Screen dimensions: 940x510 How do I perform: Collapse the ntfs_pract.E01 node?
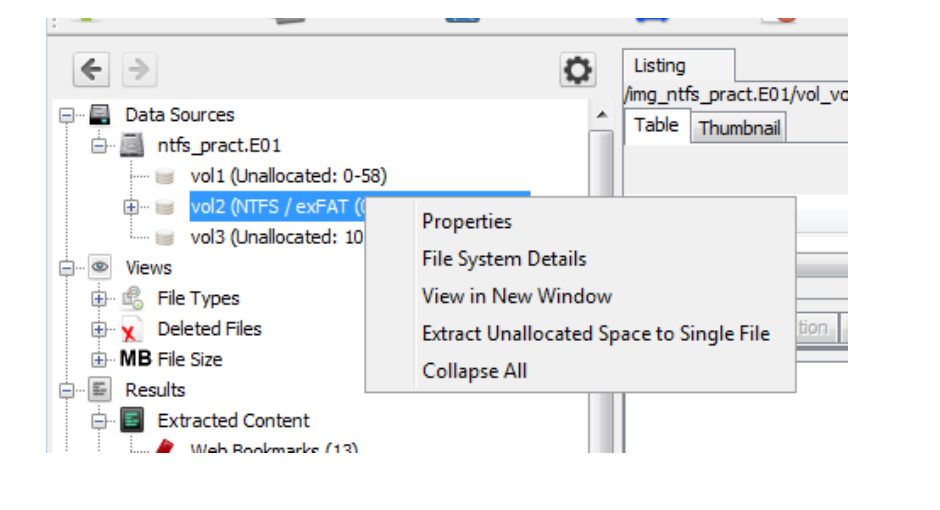click(x=99, y=146)
